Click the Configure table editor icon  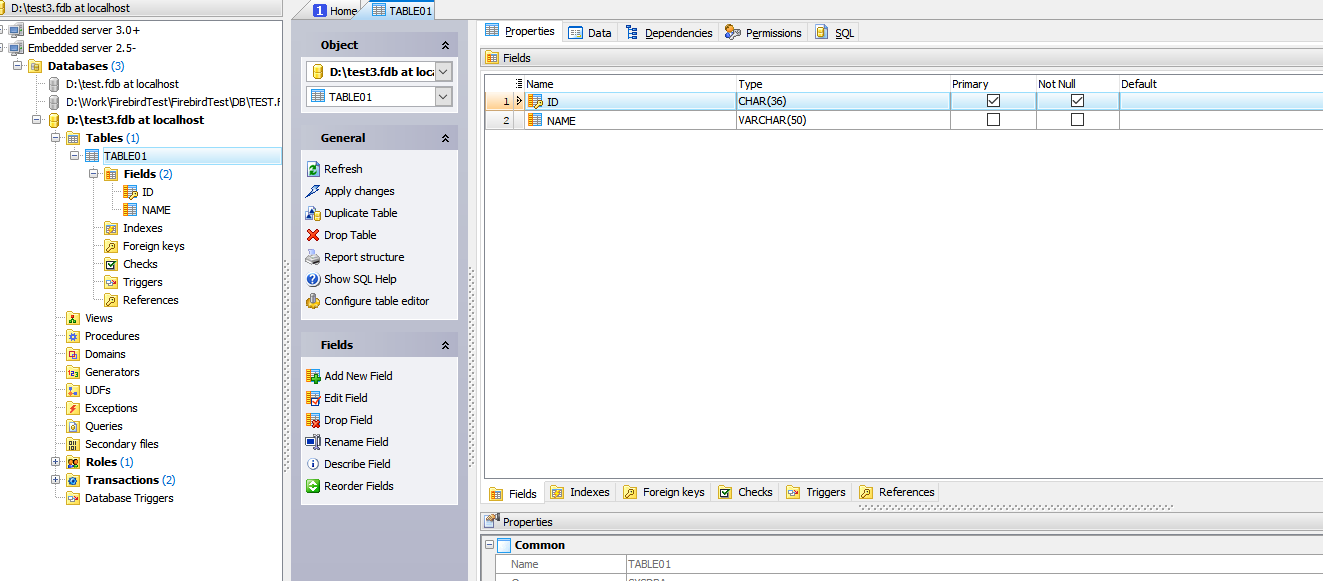point(313,301)
